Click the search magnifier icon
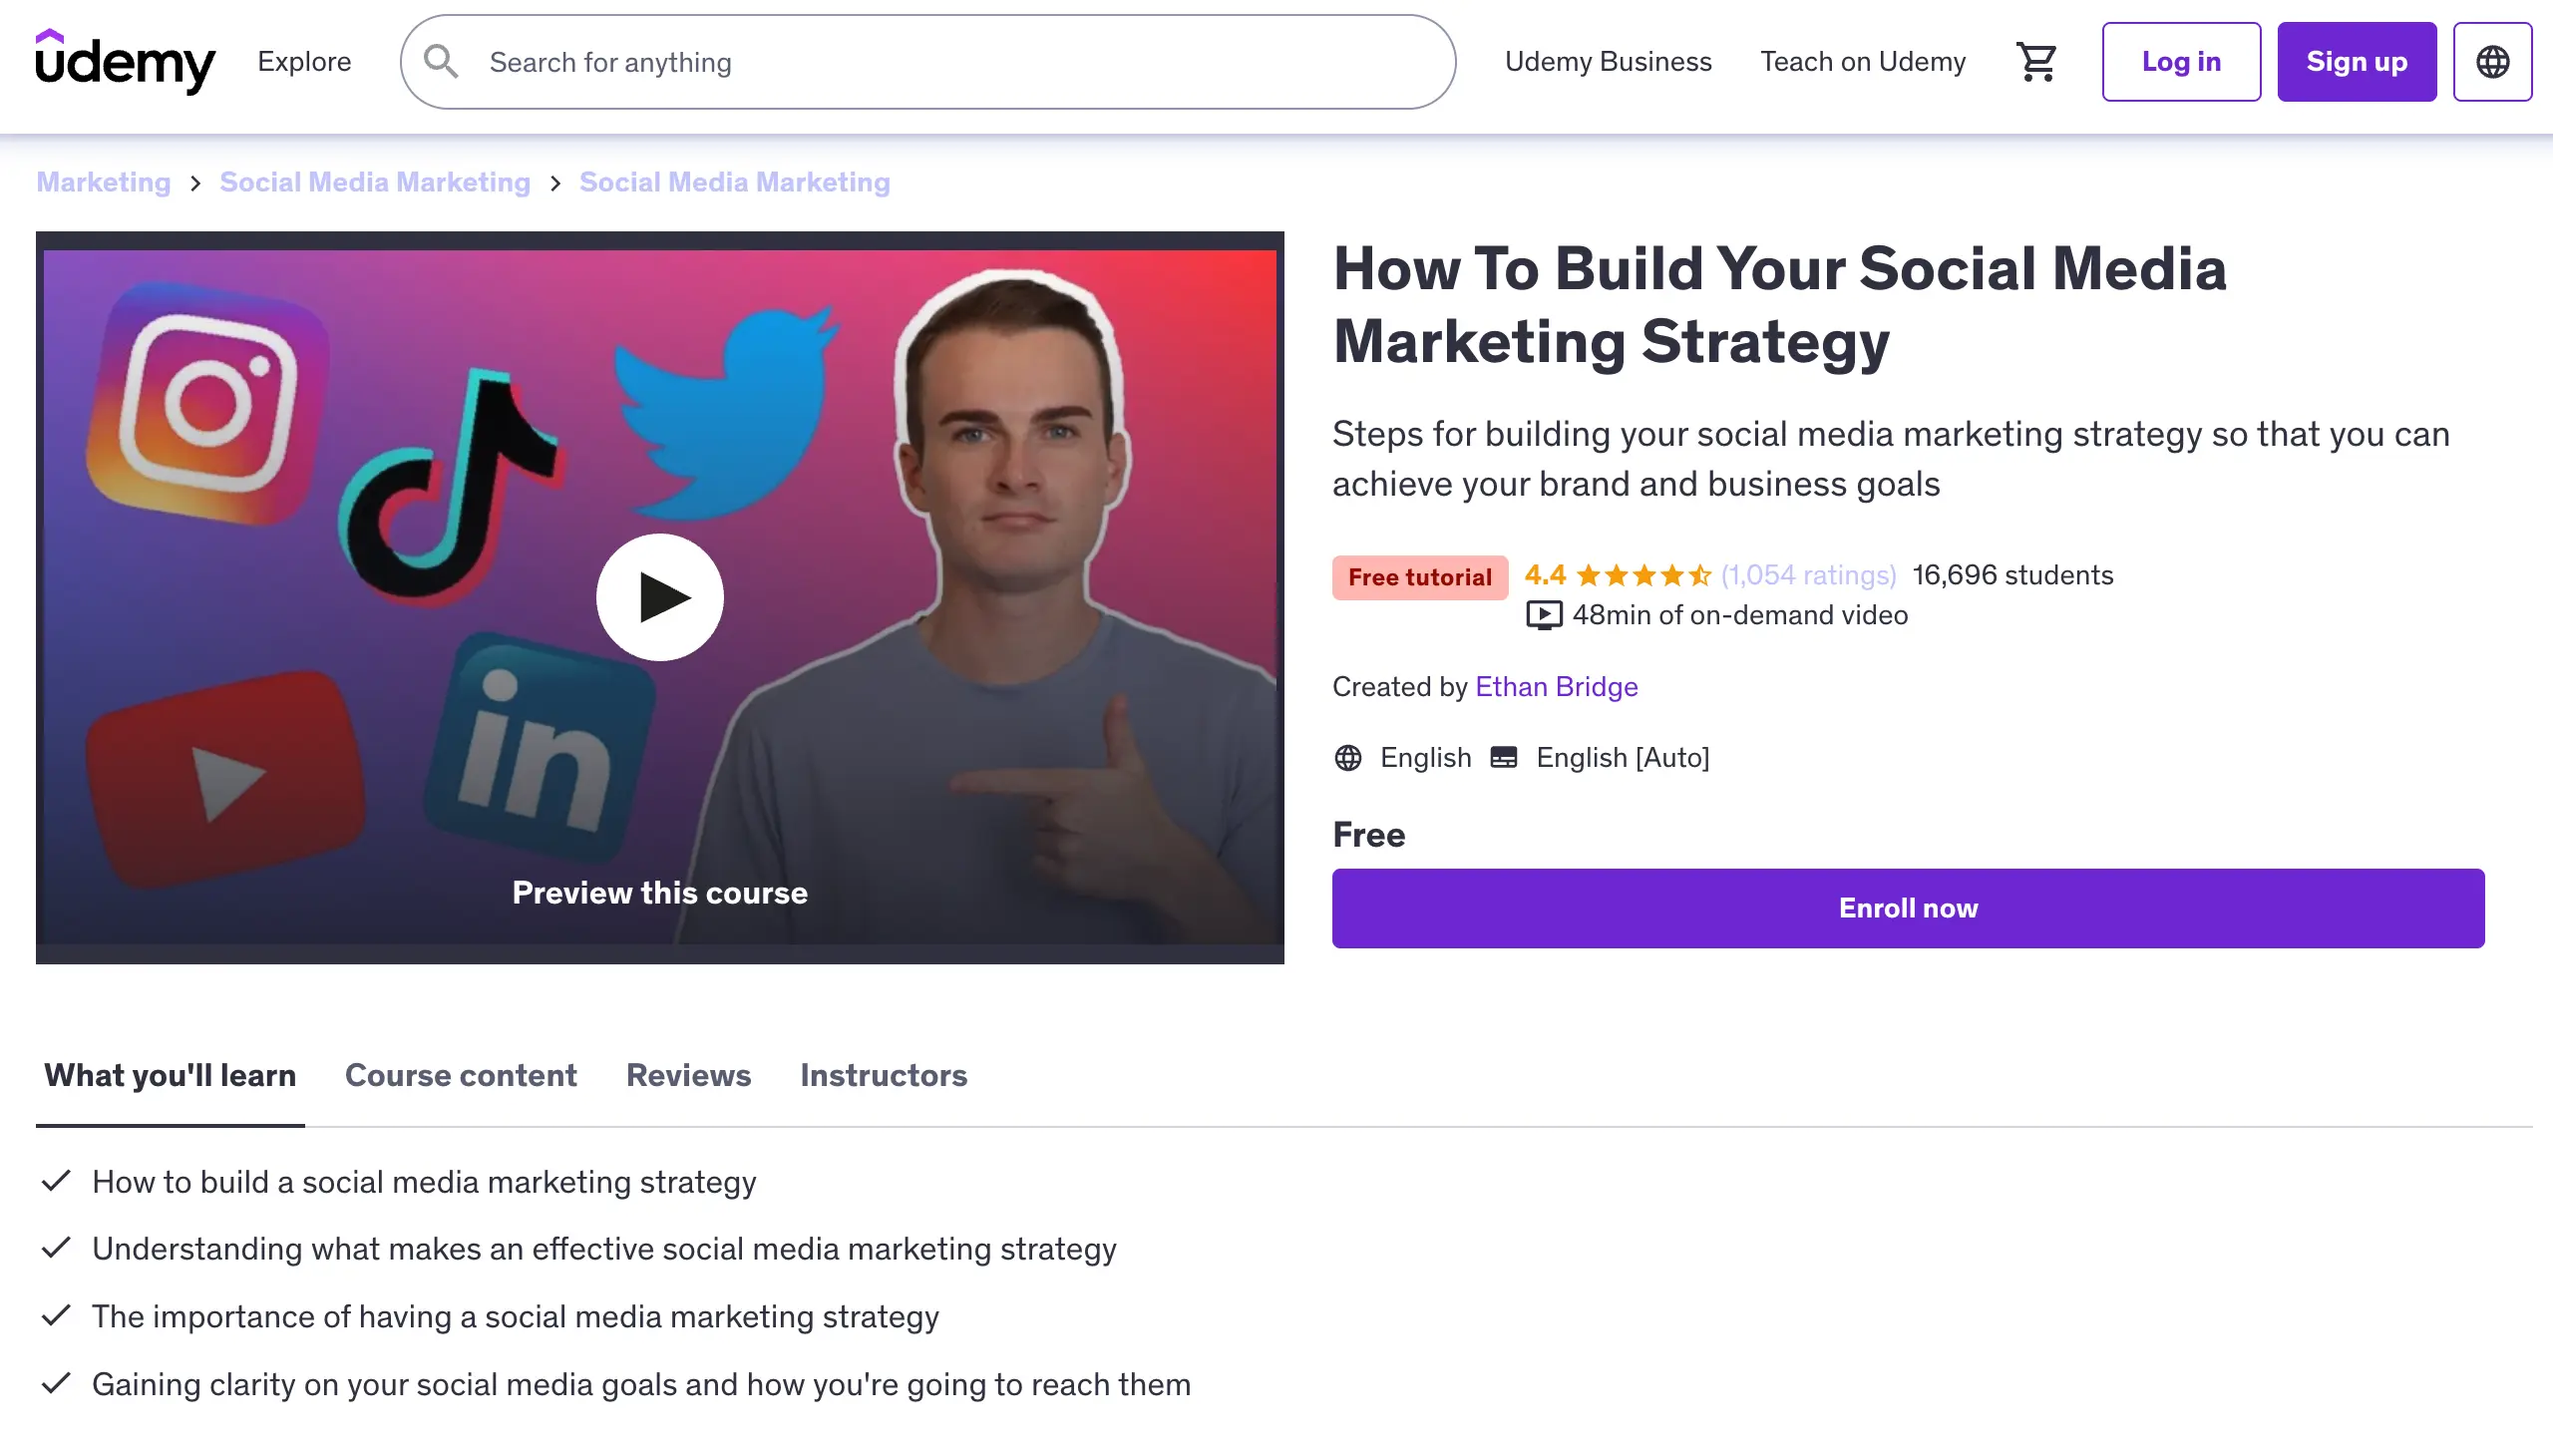 (440, 62)
